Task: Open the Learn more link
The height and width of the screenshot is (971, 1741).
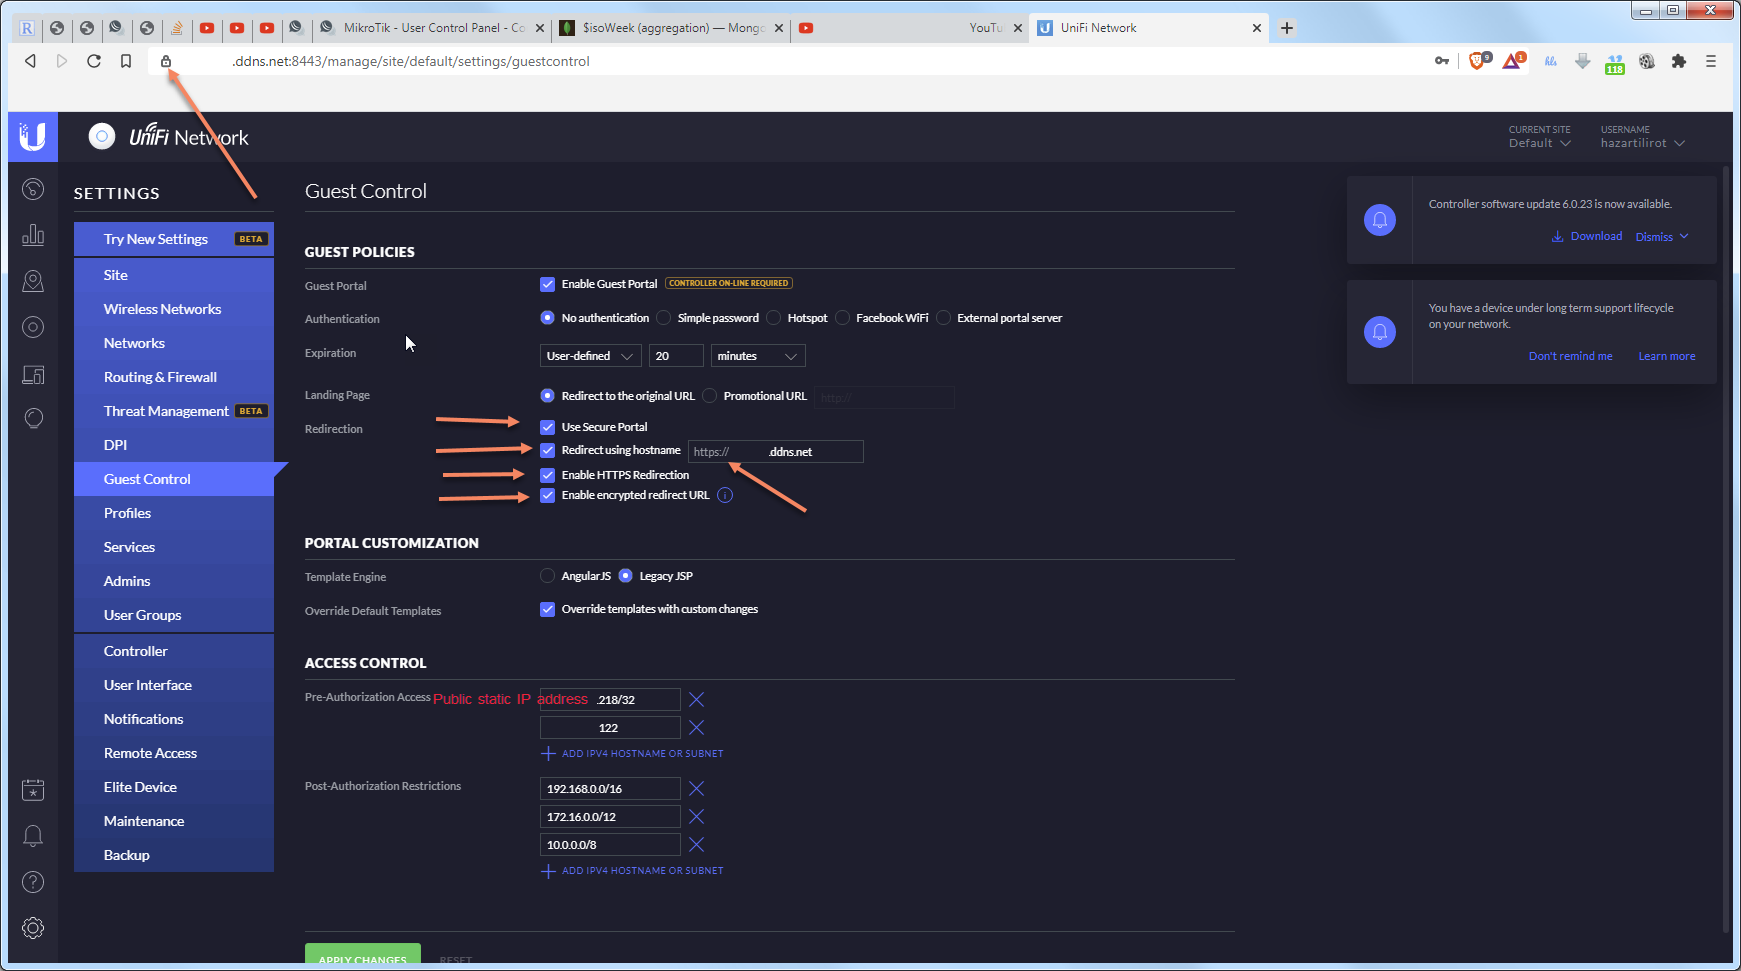Action: [x=1666, y=356]
